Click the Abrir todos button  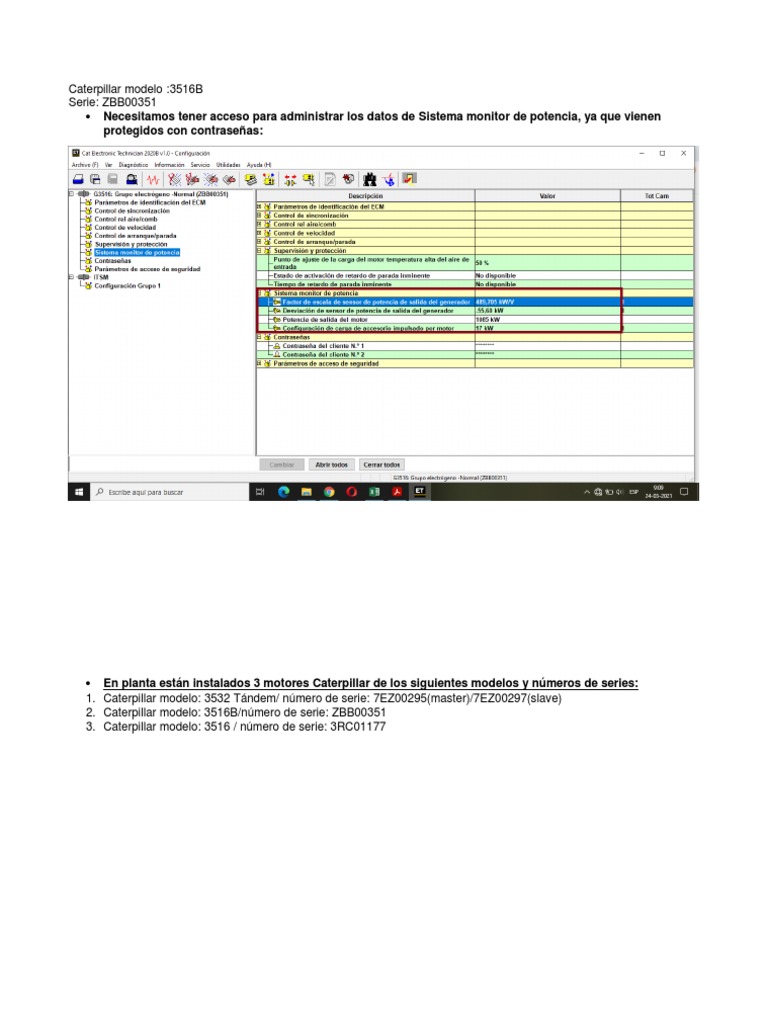point(331,464)
